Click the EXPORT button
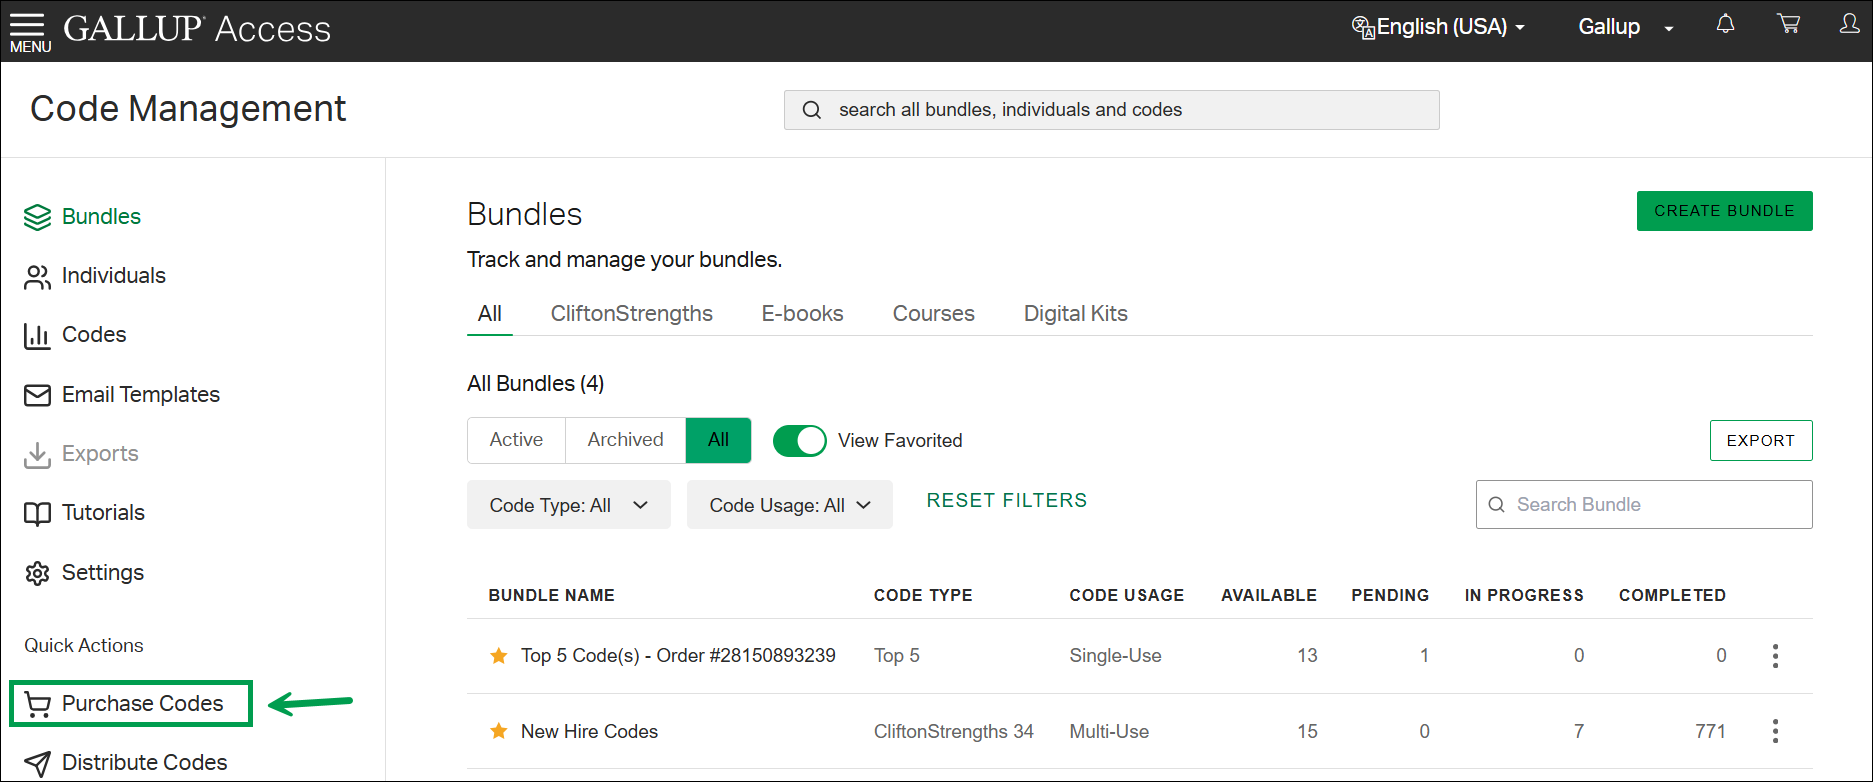This screenshot has height=782, width=1873. tap(1760, 441)
